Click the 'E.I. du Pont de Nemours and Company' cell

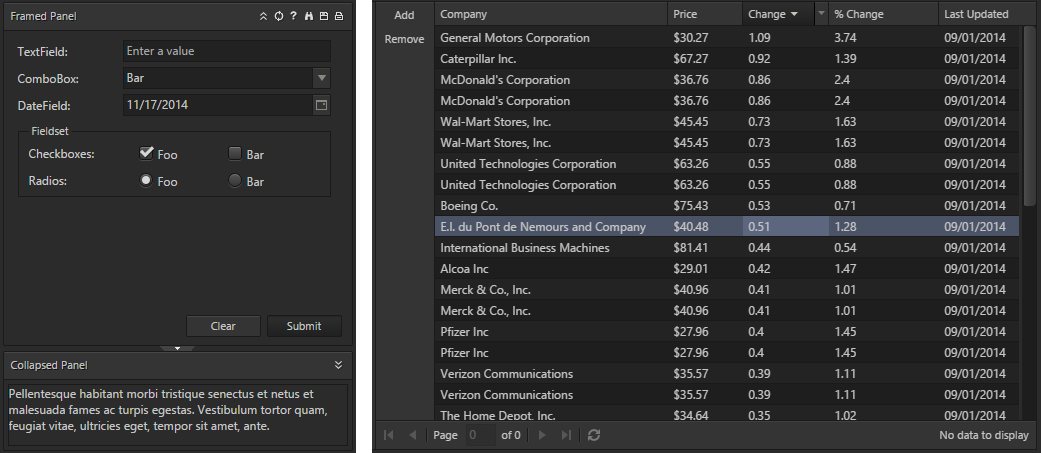coord(551,227)
